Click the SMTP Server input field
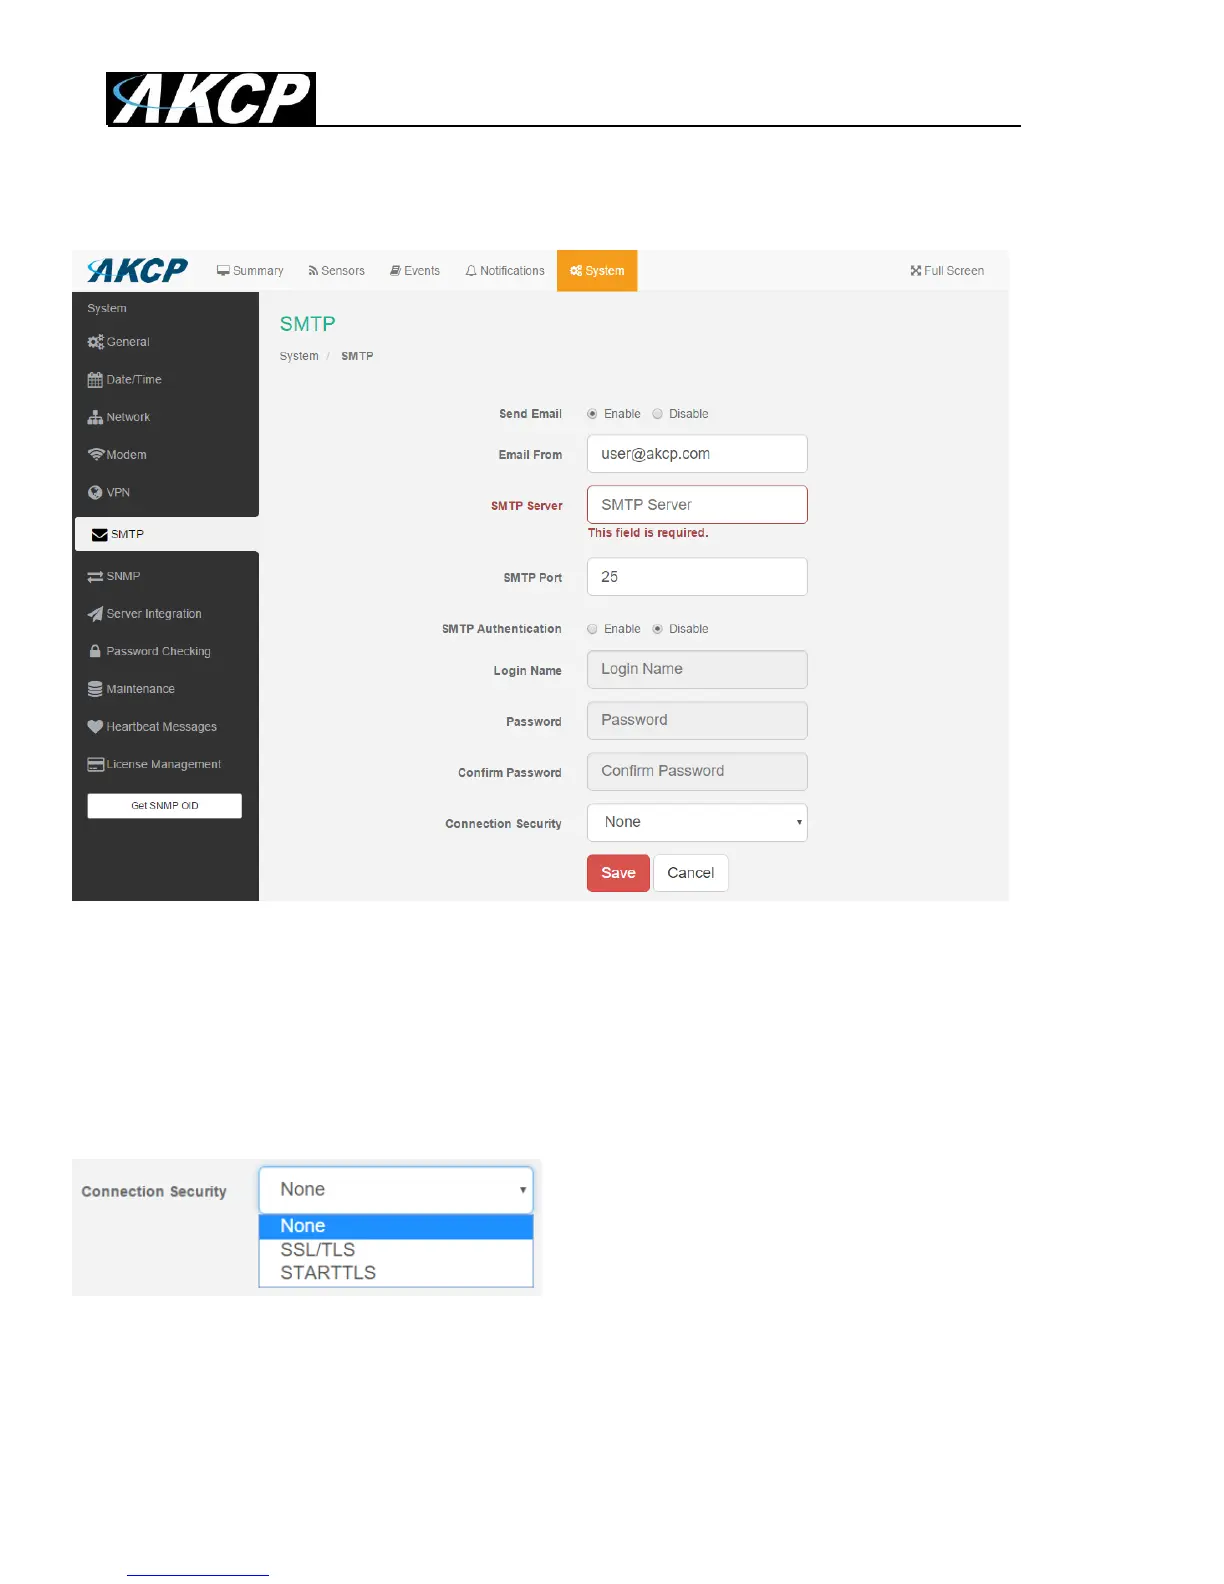The width and height of the screenshot is (1224, 1584). [x=697, y=505]
